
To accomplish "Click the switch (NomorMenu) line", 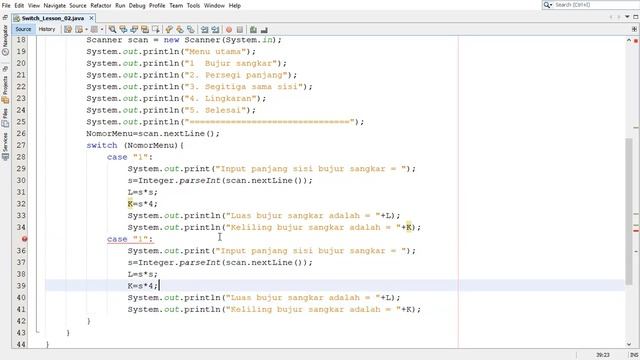I will click(135, 145).
